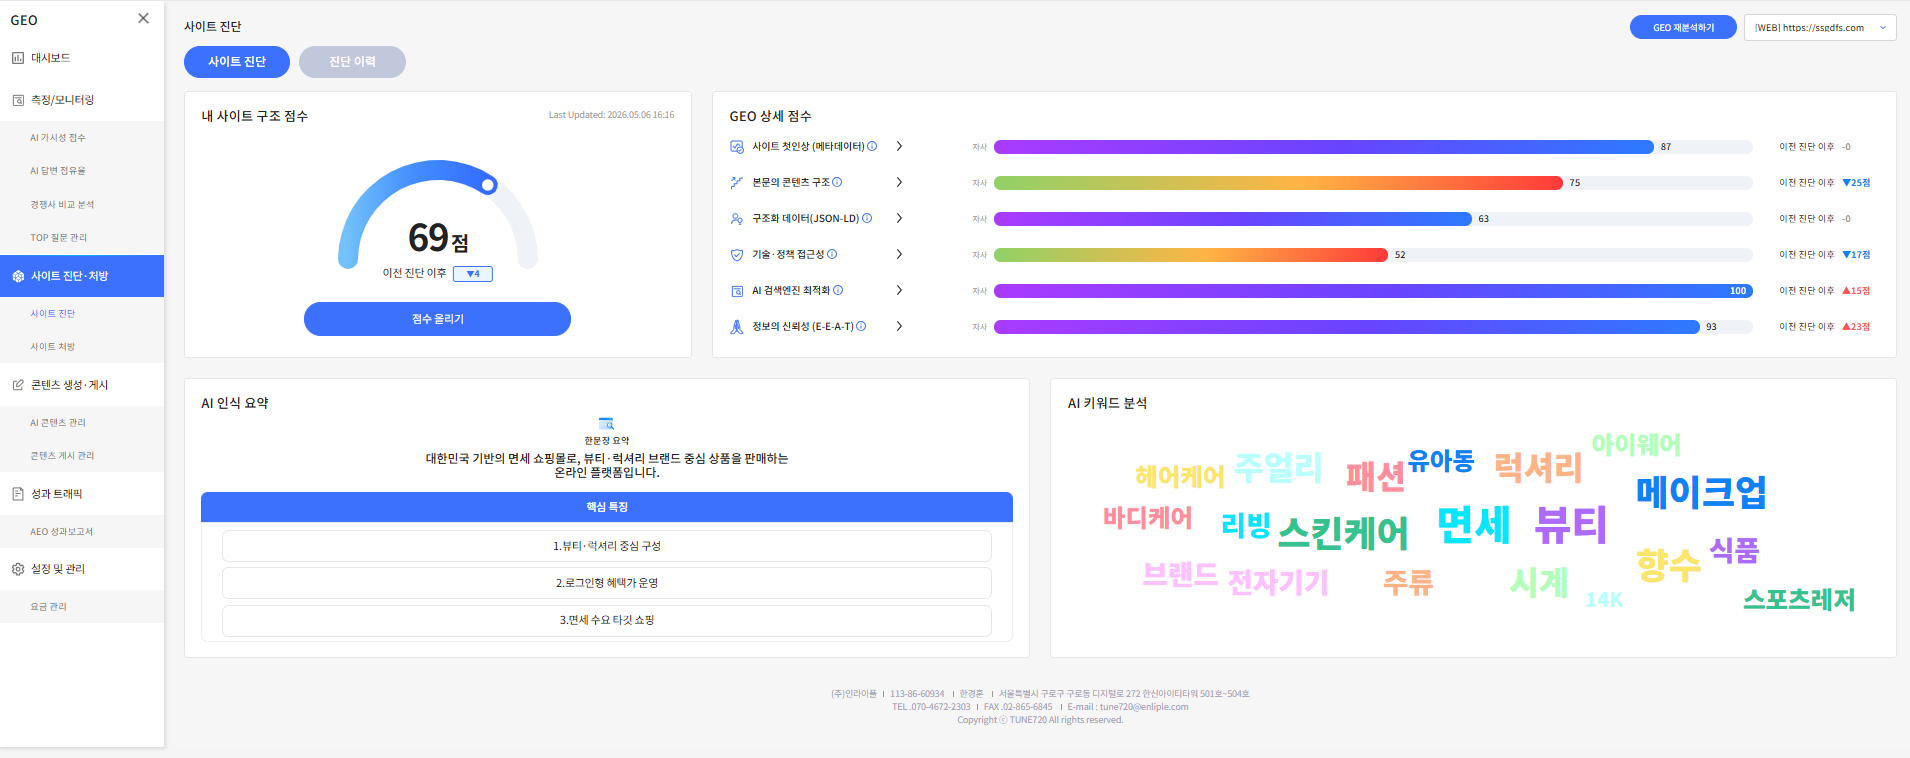
Task: Expand the 본문의 콘텐츠 구조 chevron
Action: point(899,182)
